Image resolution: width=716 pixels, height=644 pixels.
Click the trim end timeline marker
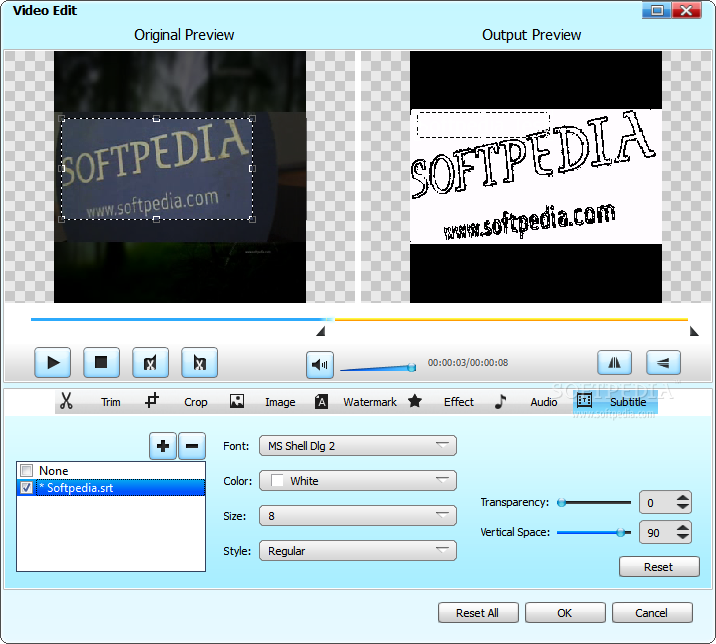[x=694, y=331]
